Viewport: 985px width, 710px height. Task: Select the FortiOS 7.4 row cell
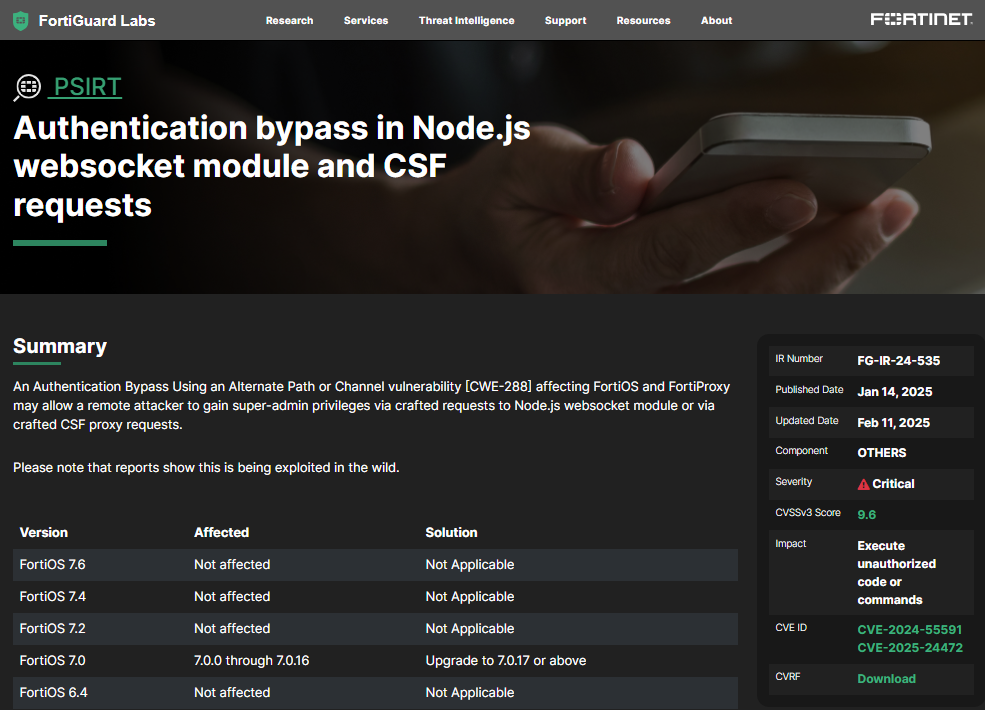tap(53, 596)
